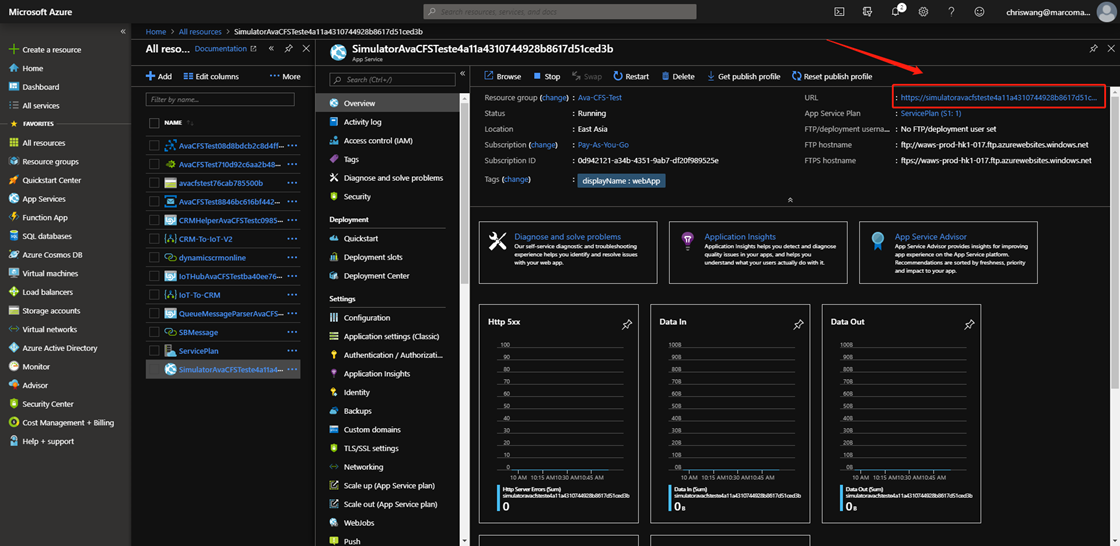This screenshot has width=1120, height=546.
Task: Open the portal settings gear
Action: (924, 11)
